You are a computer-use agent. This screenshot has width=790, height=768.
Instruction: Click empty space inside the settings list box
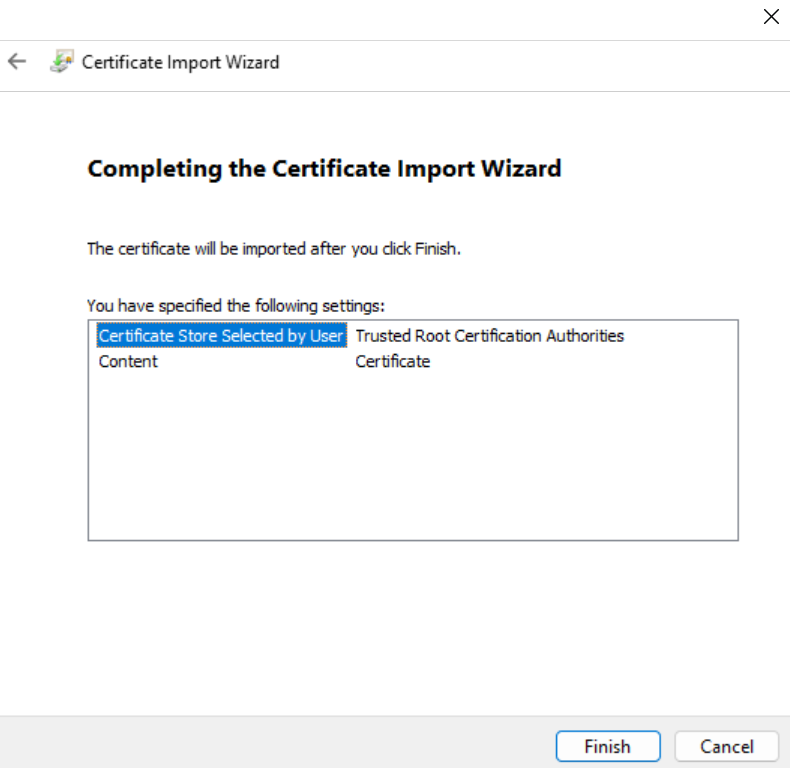tap(412, 460)
